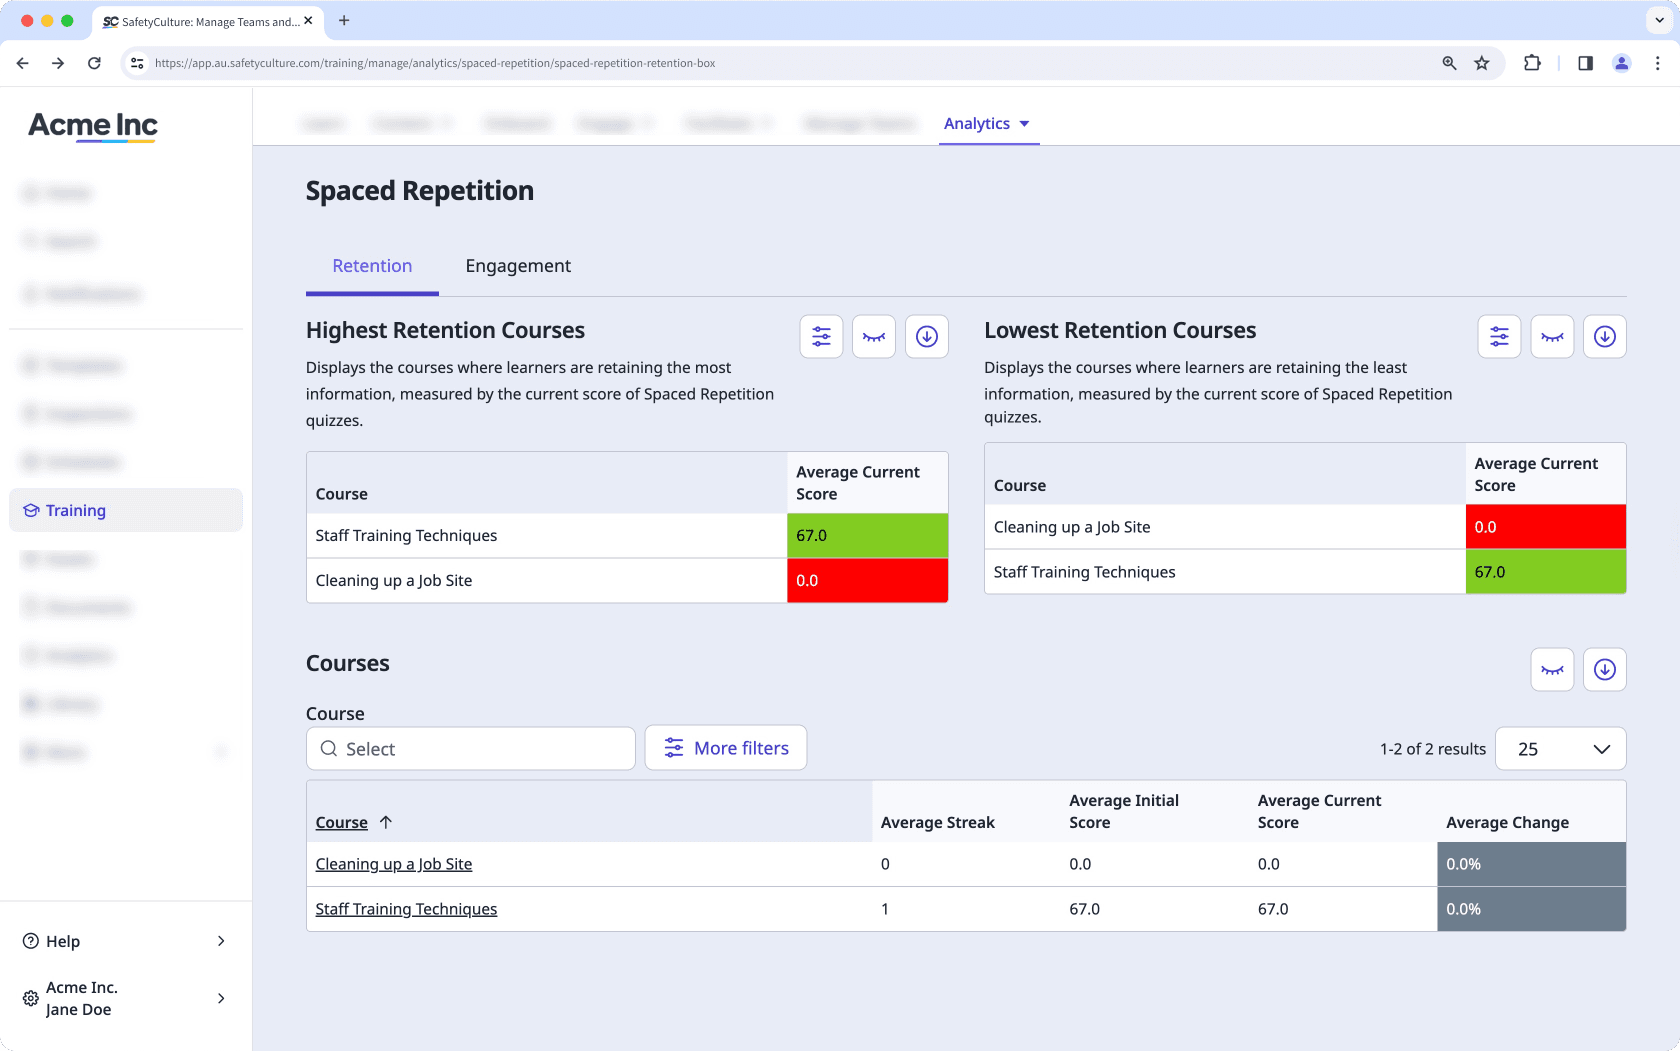Click the Course Select search field
Image resolution: width=1680 pixels, height=1051 pixels.
[x=470, y=748]
